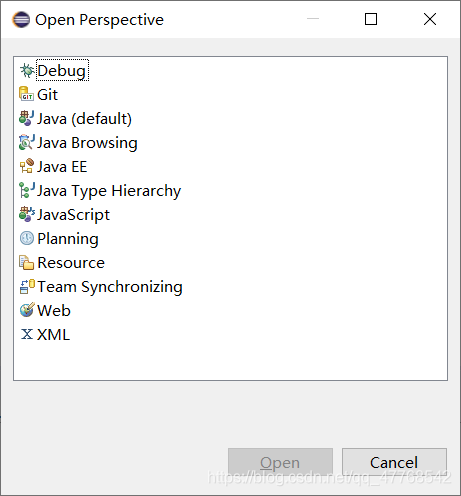Screen dimensions: 461x496
Task: Select the Java (default) perspective icon
Action: coord(26,119)
